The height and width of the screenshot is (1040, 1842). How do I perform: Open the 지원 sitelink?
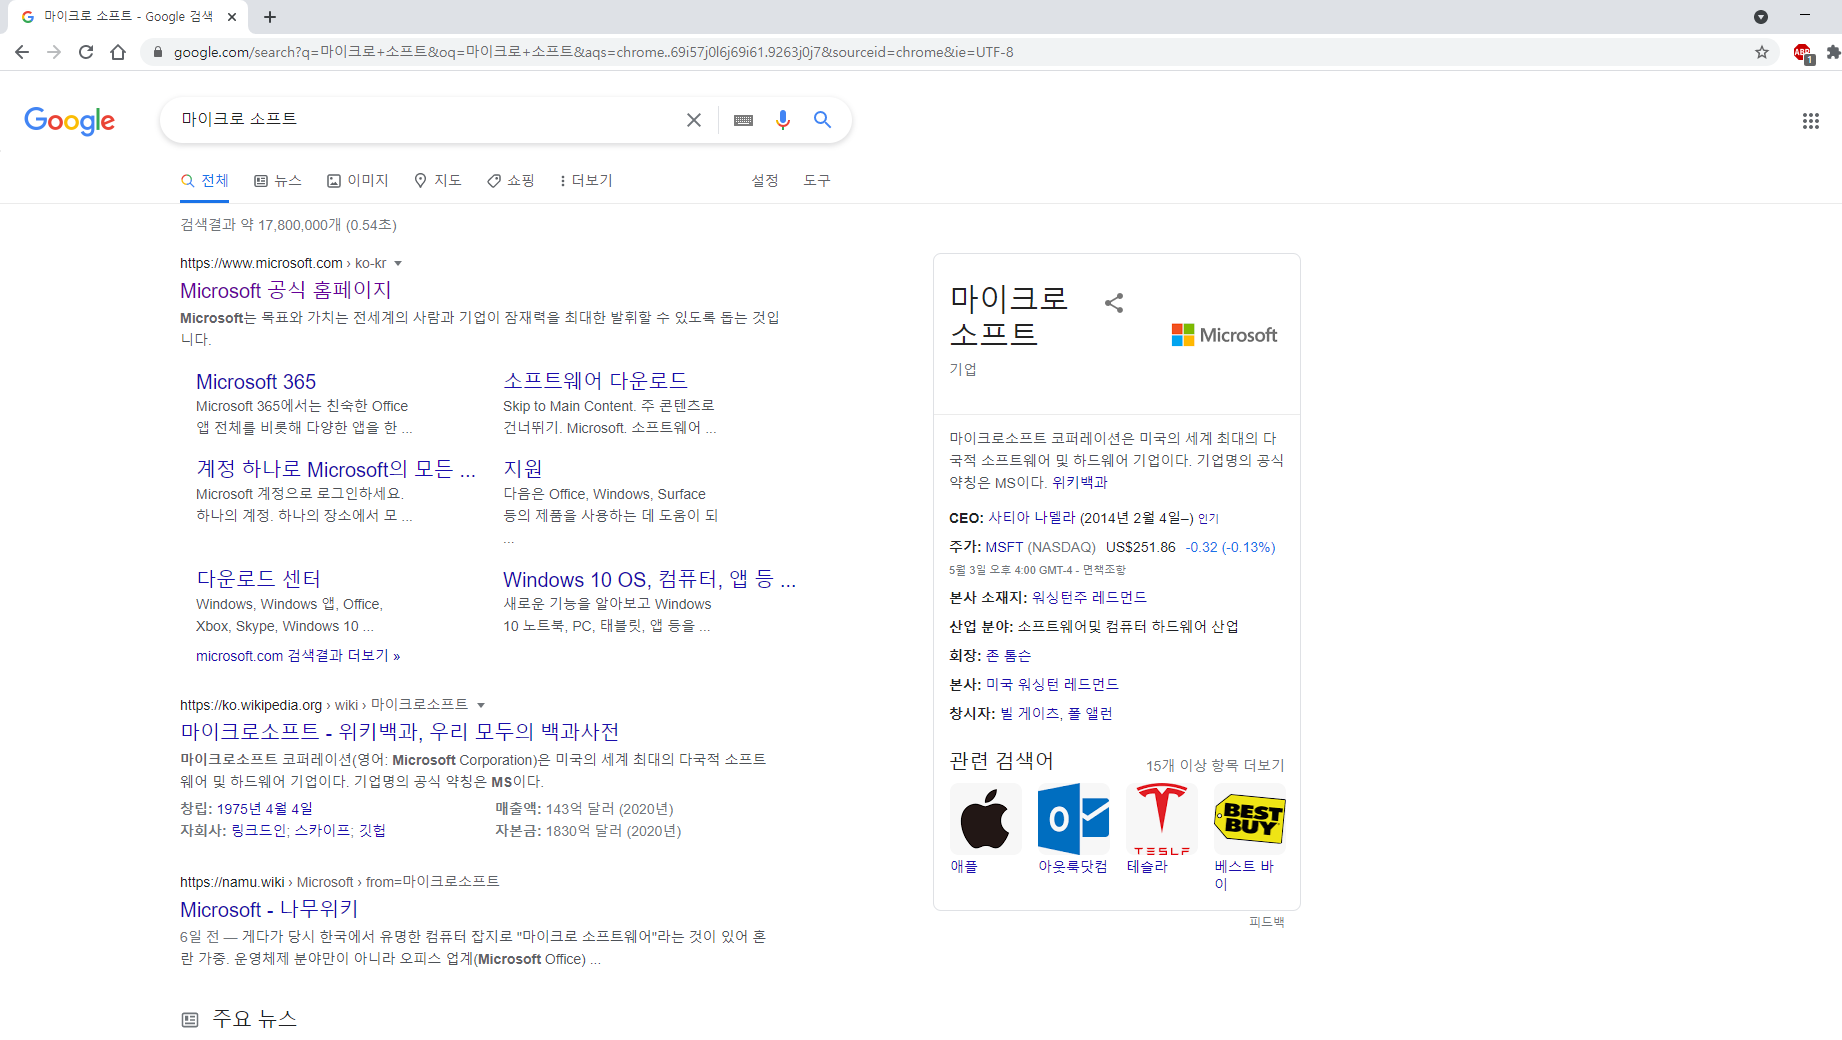tap(522, 469)
